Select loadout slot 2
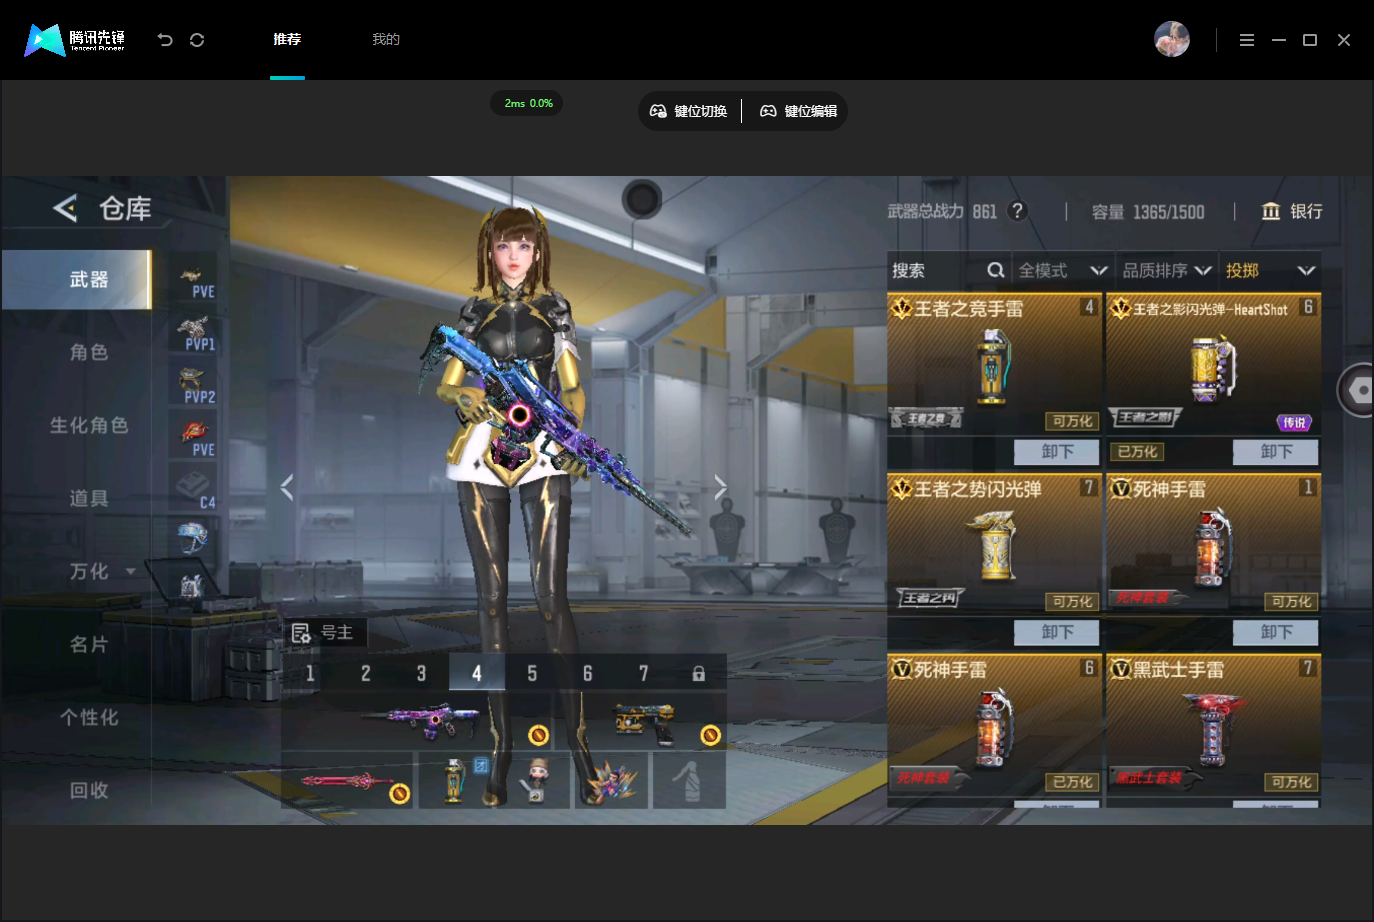Viewport: 1374px width, 922px height. [365, 673]
